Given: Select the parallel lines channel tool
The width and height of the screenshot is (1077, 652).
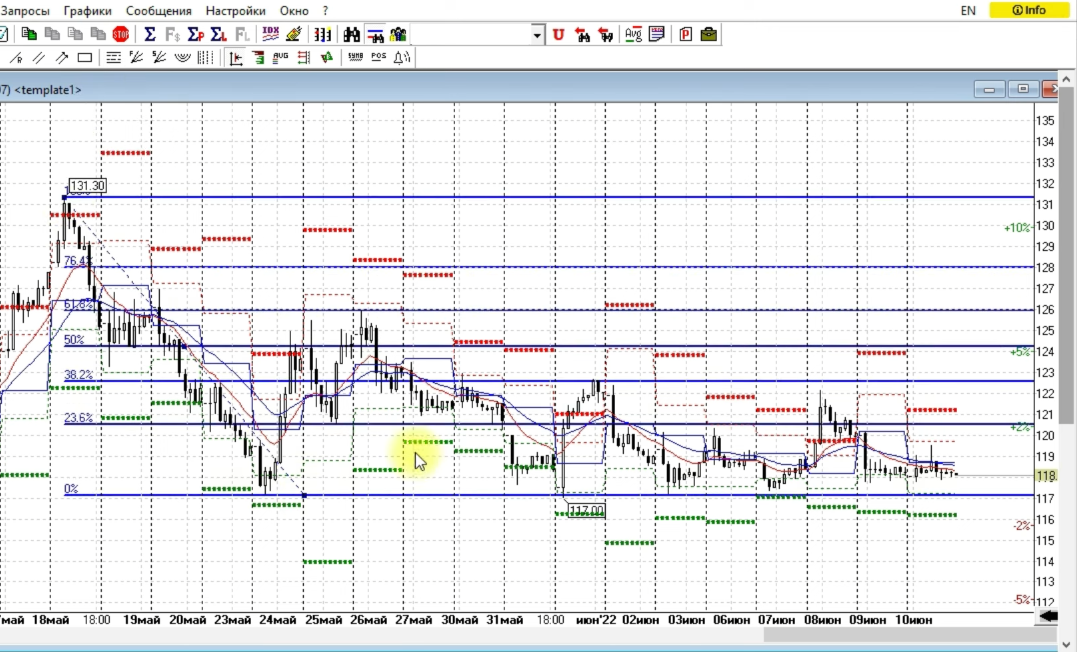Looking at the screenshot, I should [39, 58].
